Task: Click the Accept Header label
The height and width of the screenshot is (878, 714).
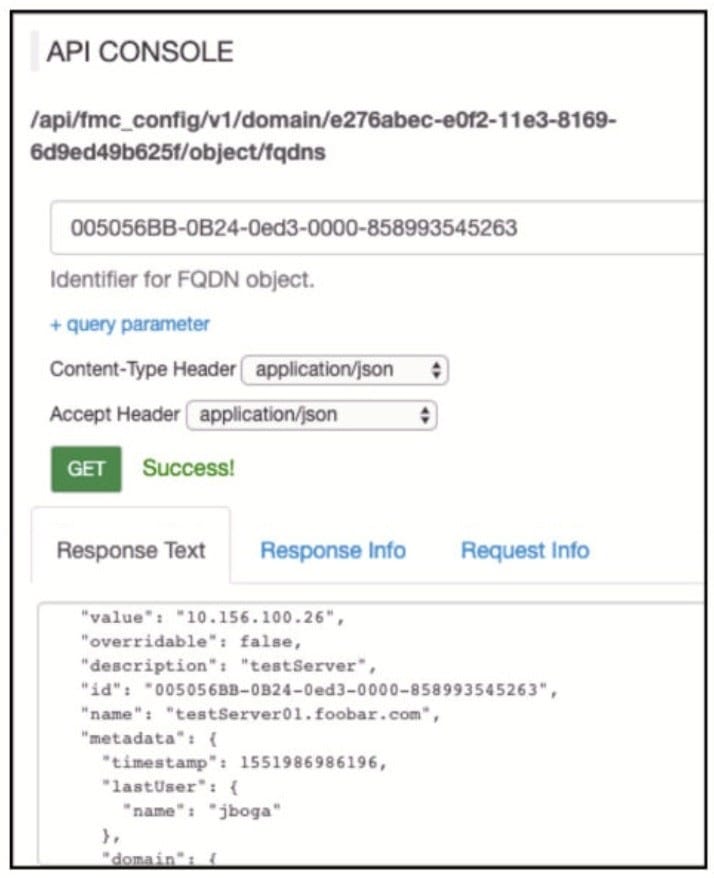Action: 115,414
